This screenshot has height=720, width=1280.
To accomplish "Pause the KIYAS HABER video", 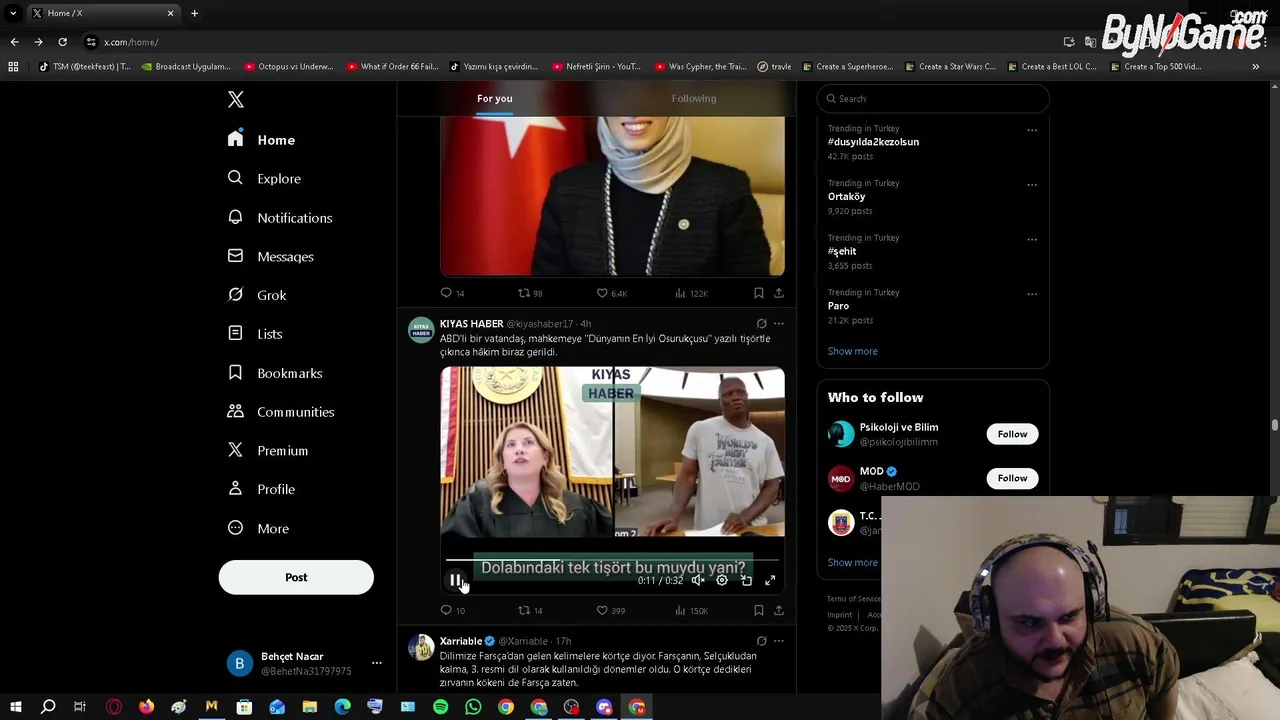I will tap(455, 580).
